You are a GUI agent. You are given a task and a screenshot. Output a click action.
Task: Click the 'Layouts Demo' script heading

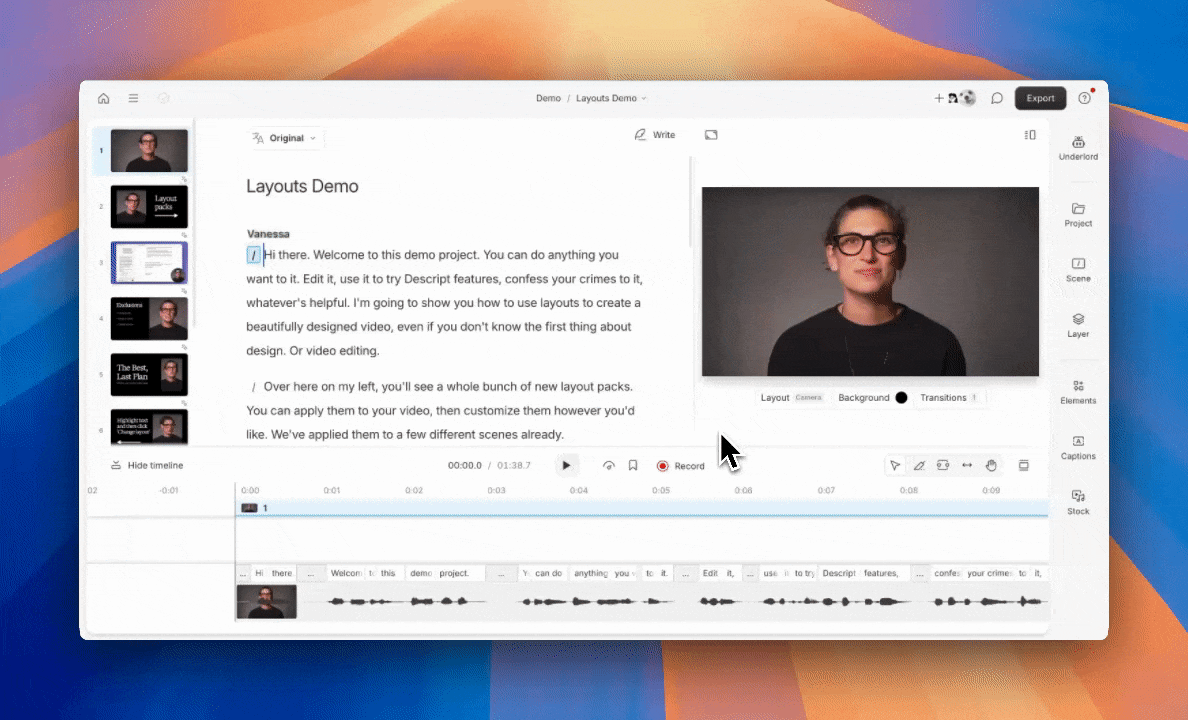click(302, 186)
